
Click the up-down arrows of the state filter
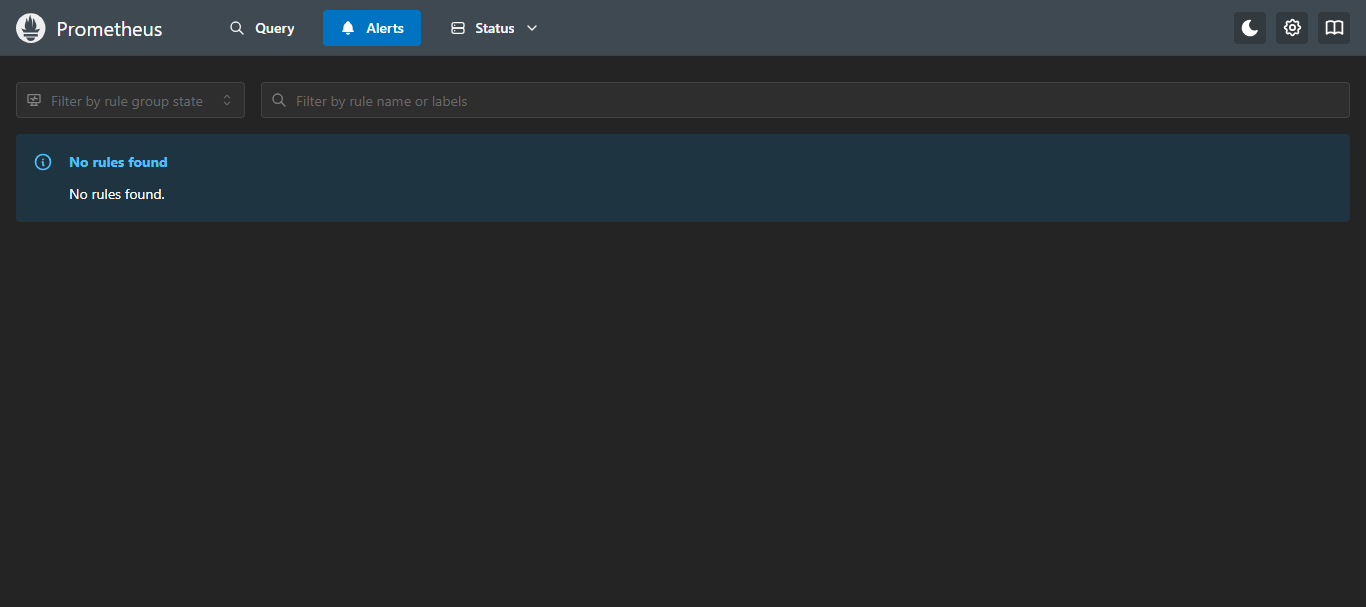[x=227, y=100]
